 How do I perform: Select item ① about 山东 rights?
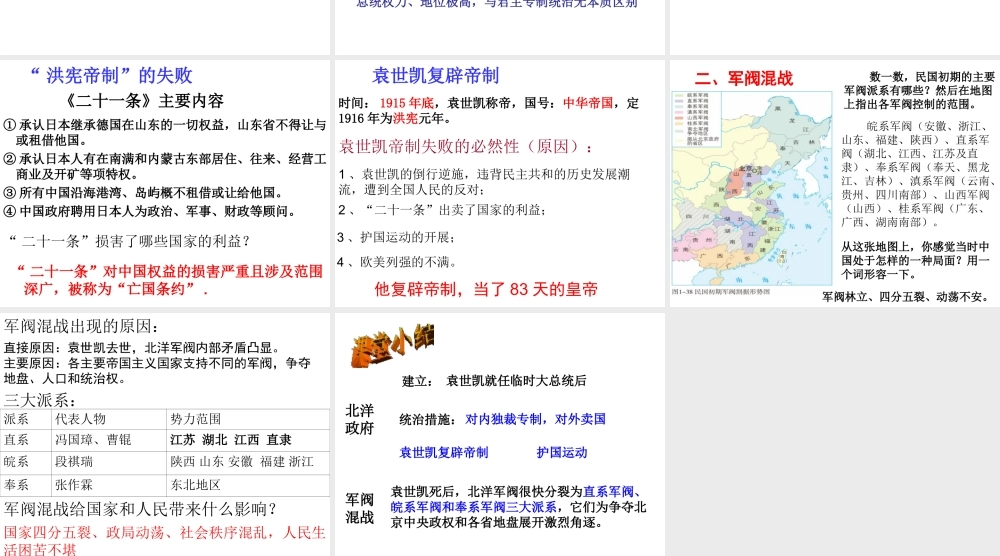[x=165, y=132]
